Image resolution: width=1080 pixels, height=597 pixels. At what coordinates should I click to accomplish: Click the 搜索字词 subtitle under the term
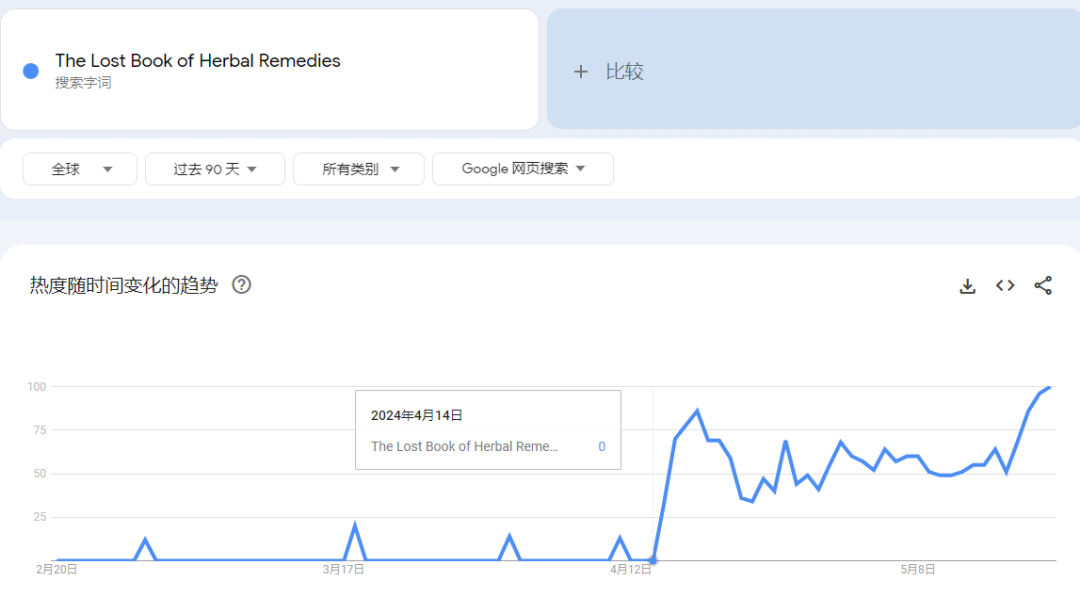83,83
